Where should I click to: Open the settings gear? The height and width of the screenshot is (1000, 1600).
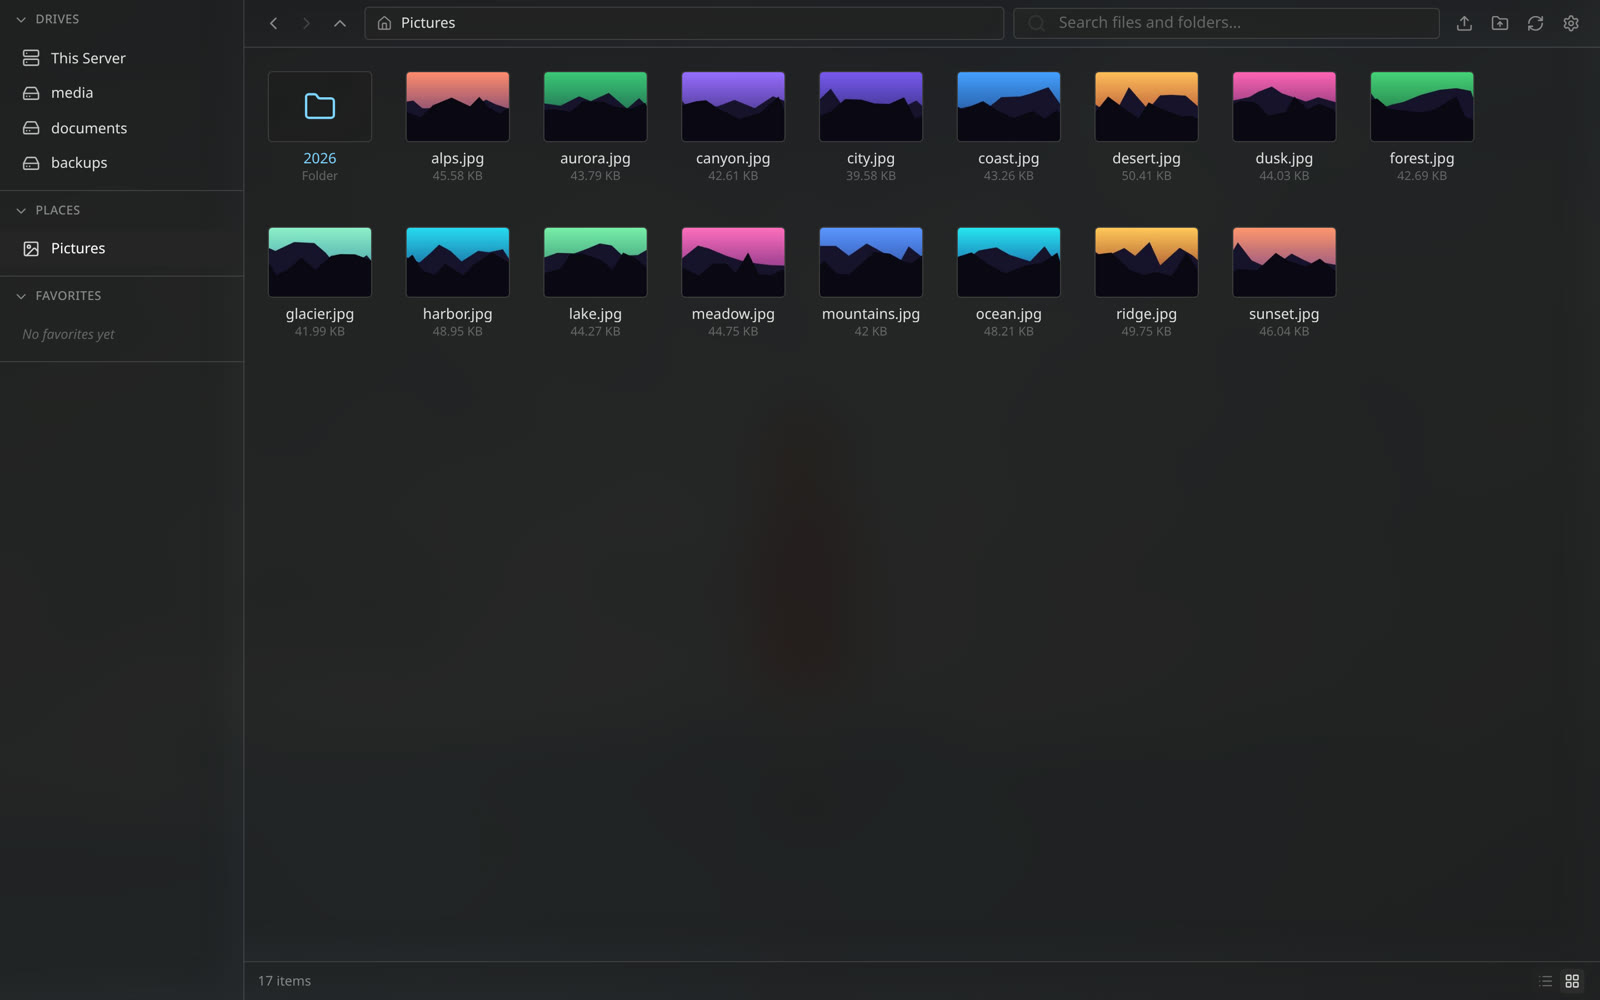[1571, 23]
